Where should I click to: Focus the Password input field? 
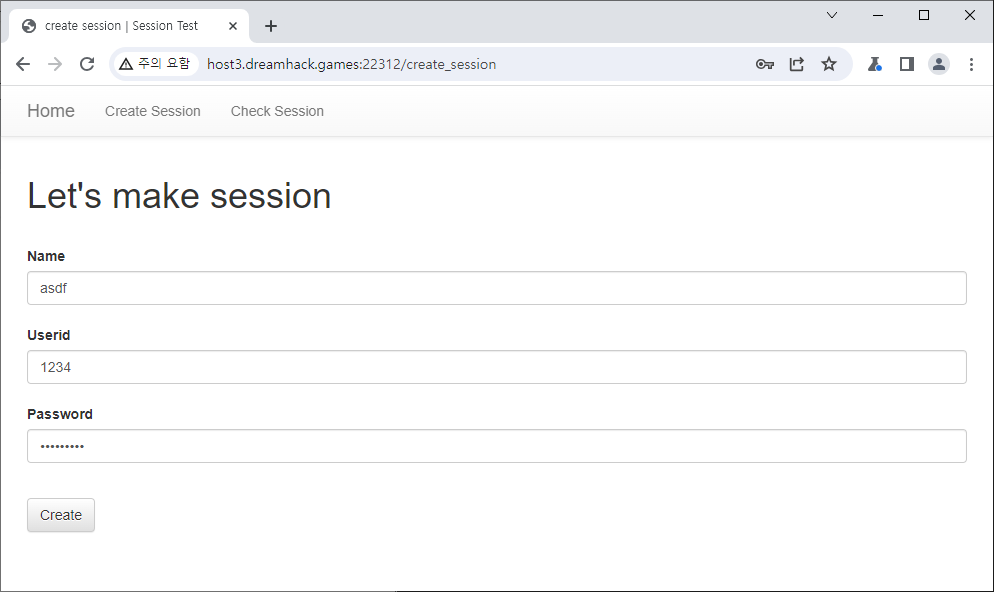pos(496,446)
